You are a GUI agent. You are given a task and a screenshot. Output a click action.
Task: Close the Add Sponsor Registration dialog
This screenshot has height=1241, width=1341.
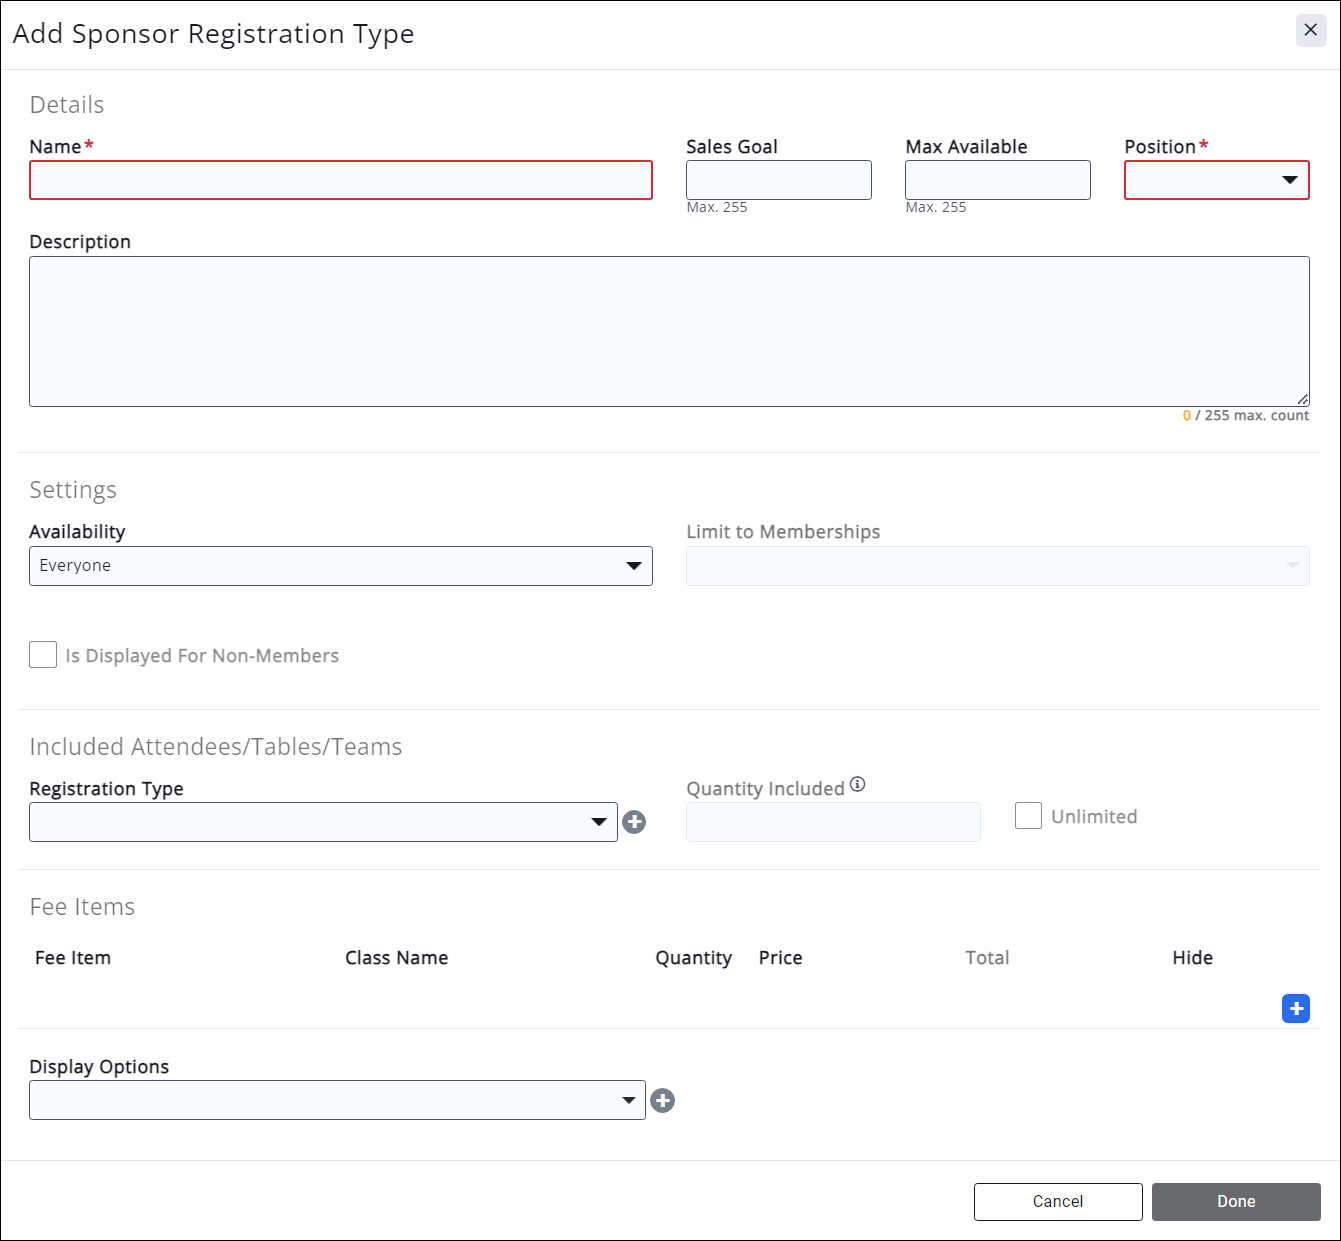pos(1310,30)
